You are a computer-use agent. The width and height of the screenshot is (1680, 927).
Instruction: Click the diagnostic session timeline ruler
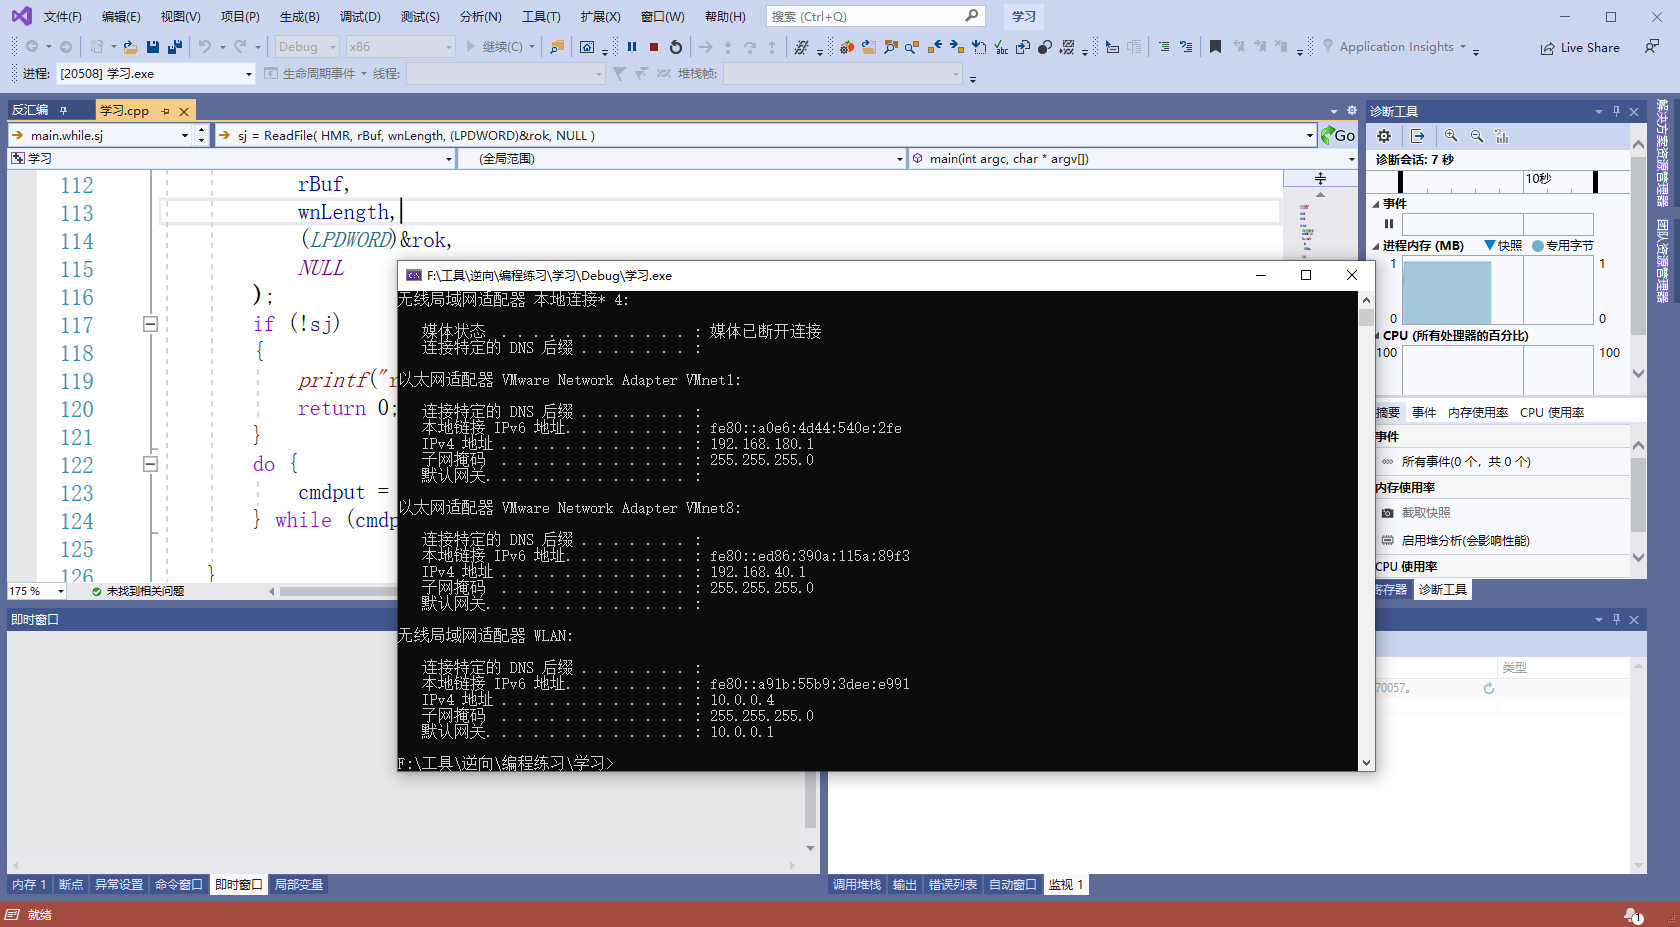(1496, 180)
